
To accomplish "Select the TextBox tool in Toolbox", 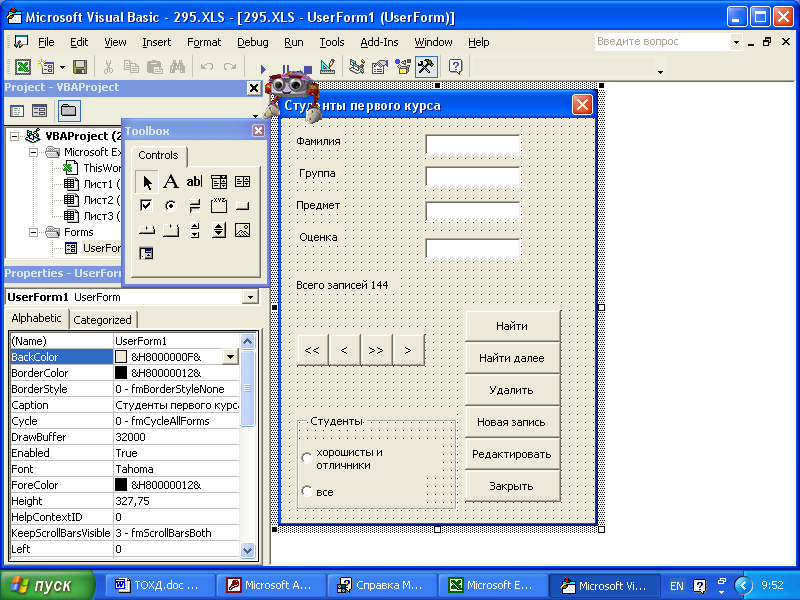I will point(194,182).
